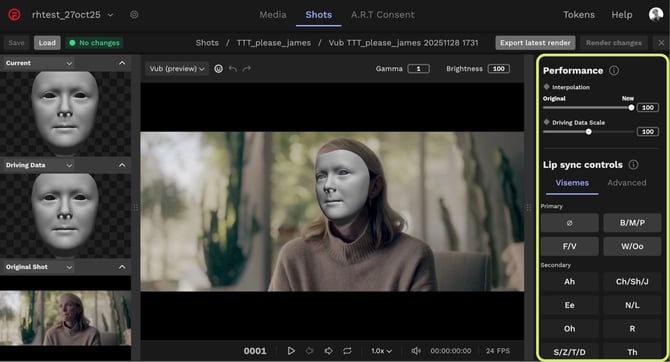Select the Visemes tab
The width and height of the screenshot is (670, 362).
click(x=572, y=183)
